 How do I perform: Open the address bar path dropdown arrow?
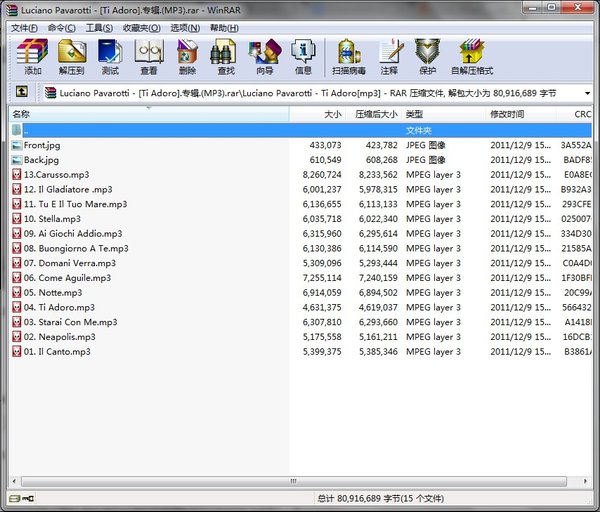click(587, 93)
